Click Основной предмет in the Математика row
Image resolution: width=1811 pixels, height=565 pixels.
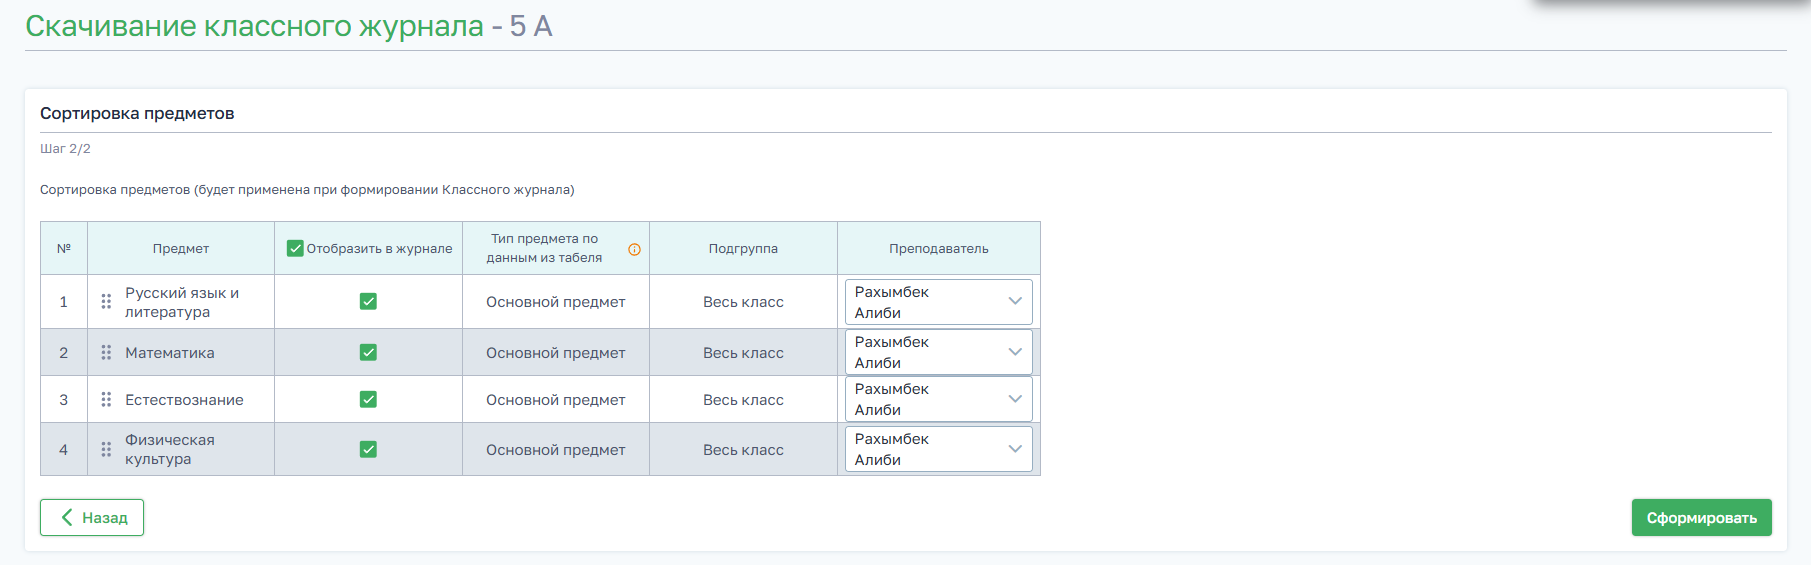[x=556, y=353]
